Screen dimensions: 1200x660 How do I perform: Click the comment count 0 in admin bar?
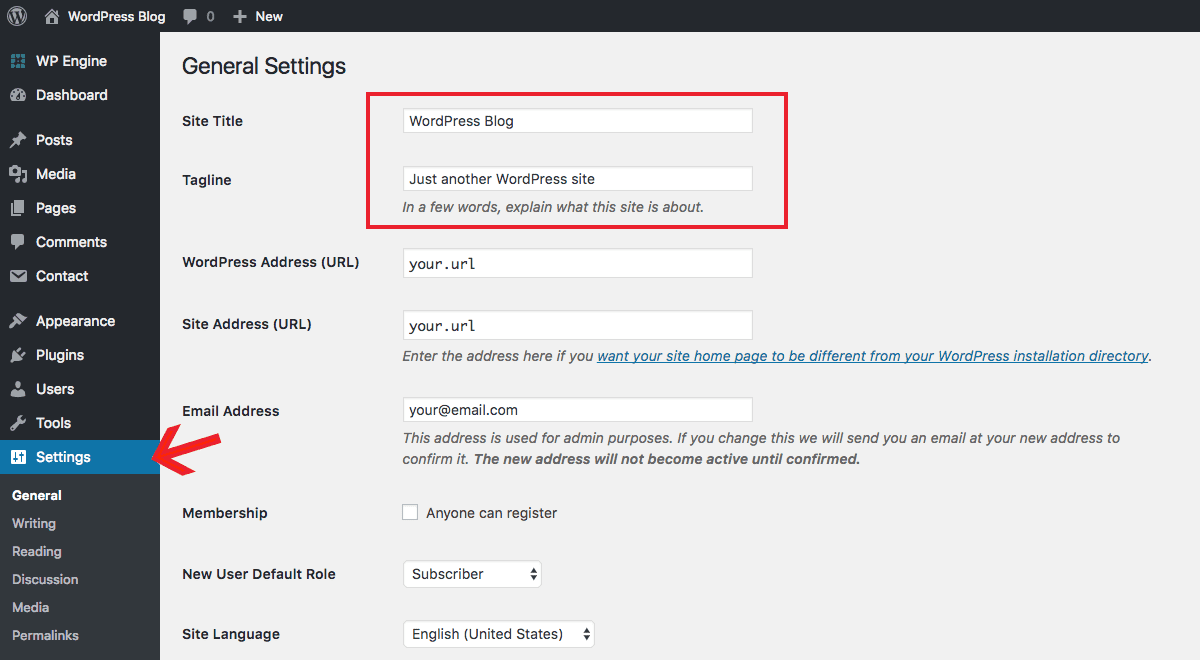(x=210, y=16)
